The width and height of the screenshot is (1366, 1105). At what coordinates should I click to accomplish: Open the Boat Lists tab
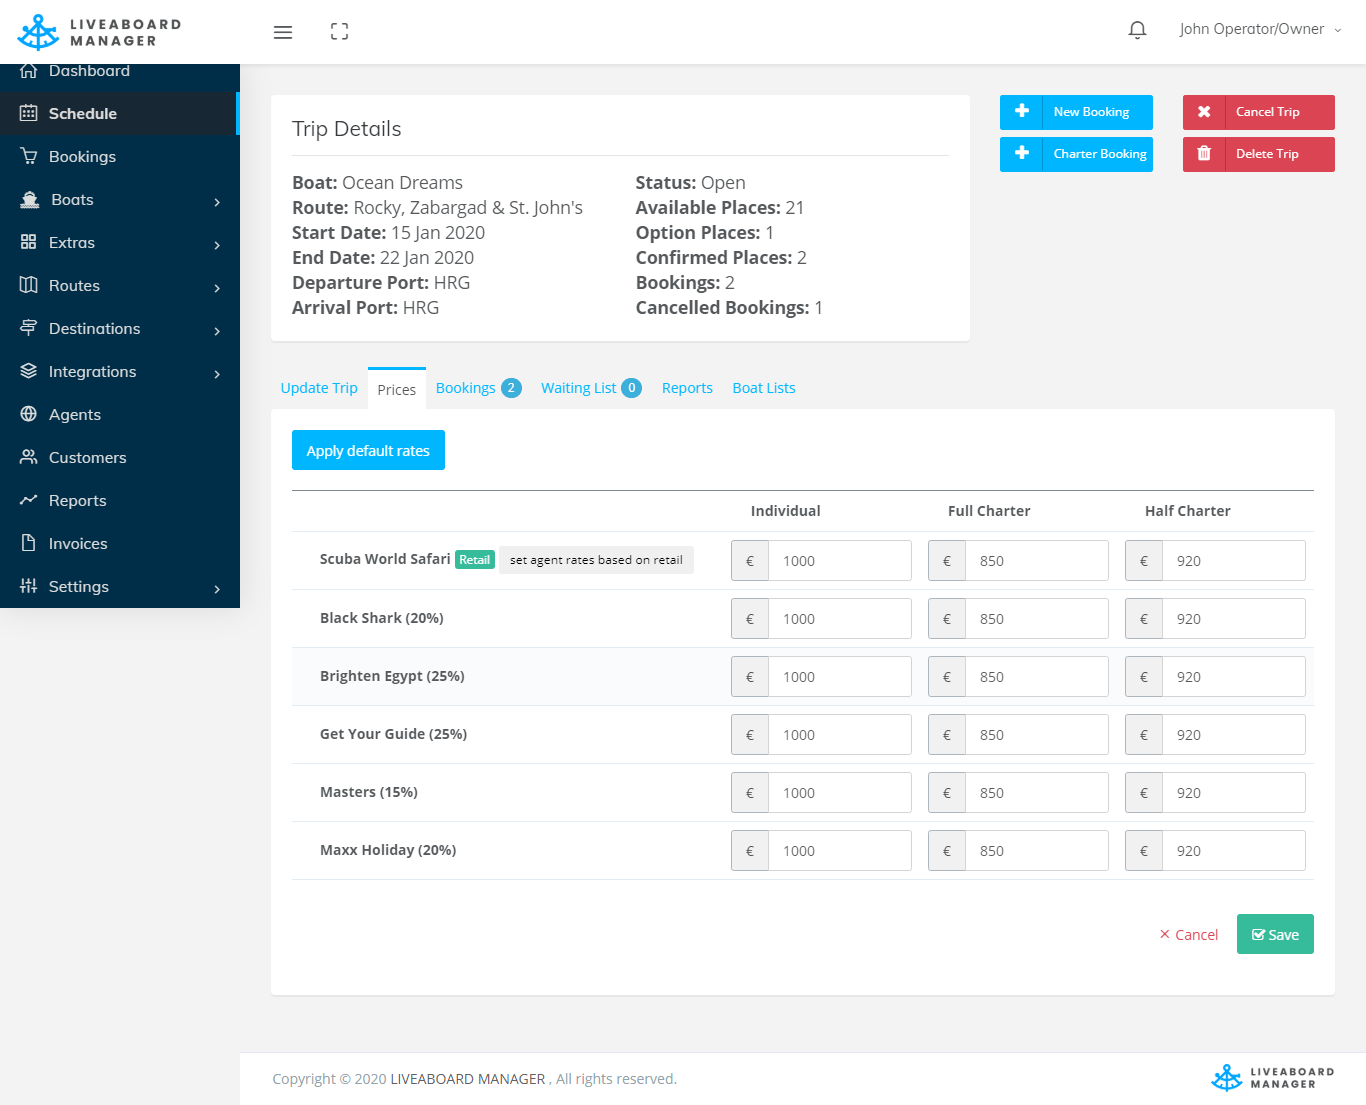coord(763,388)
